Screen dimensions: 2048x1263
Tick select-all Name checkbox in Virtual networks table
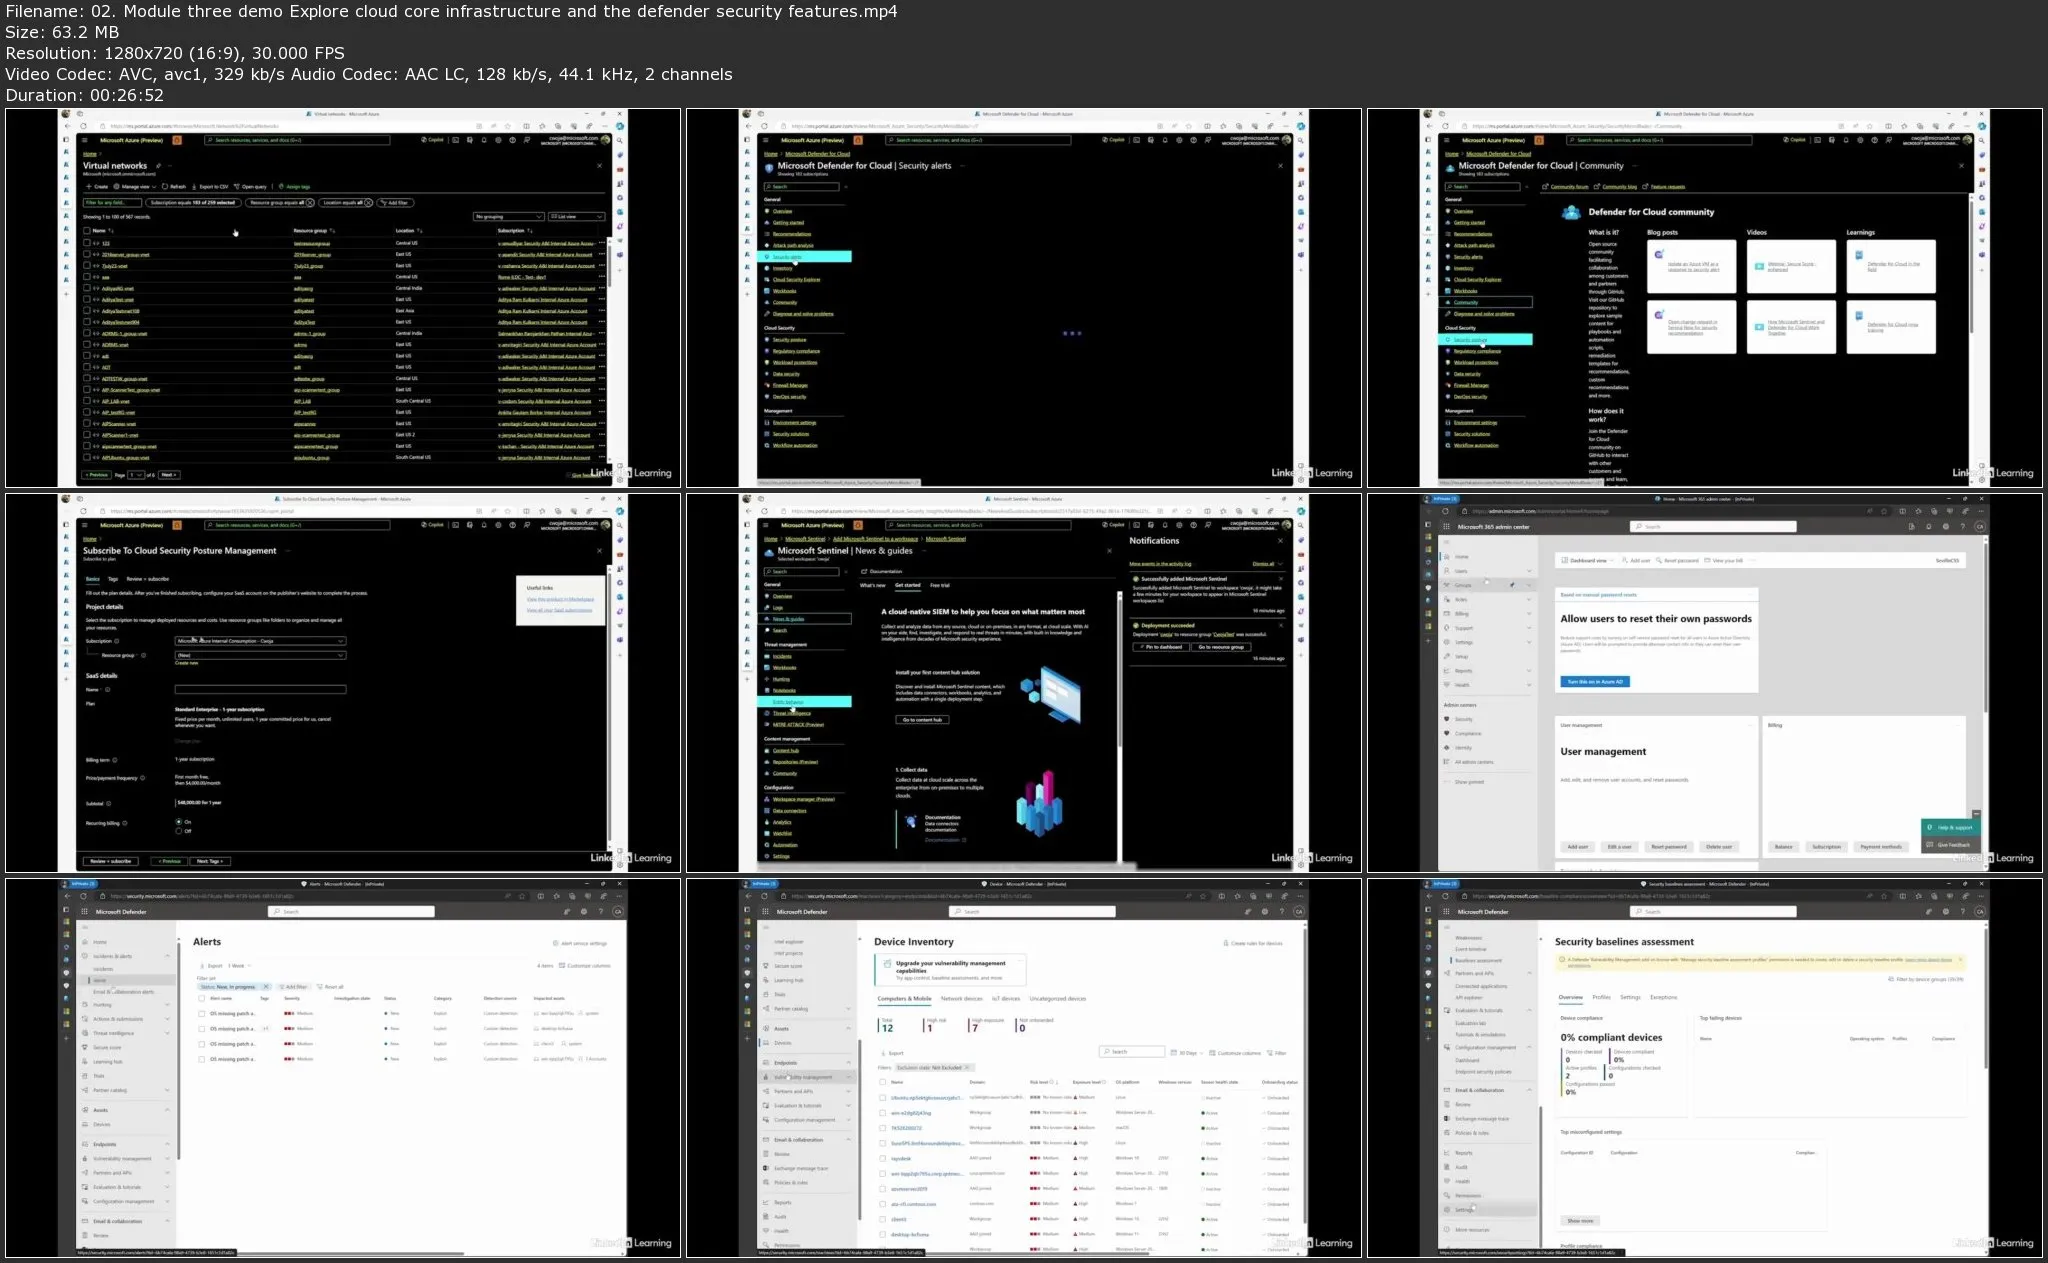(87, 231)
